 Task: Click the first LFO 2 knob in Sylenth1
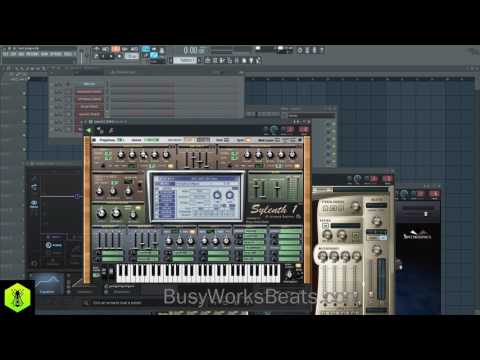205,241
